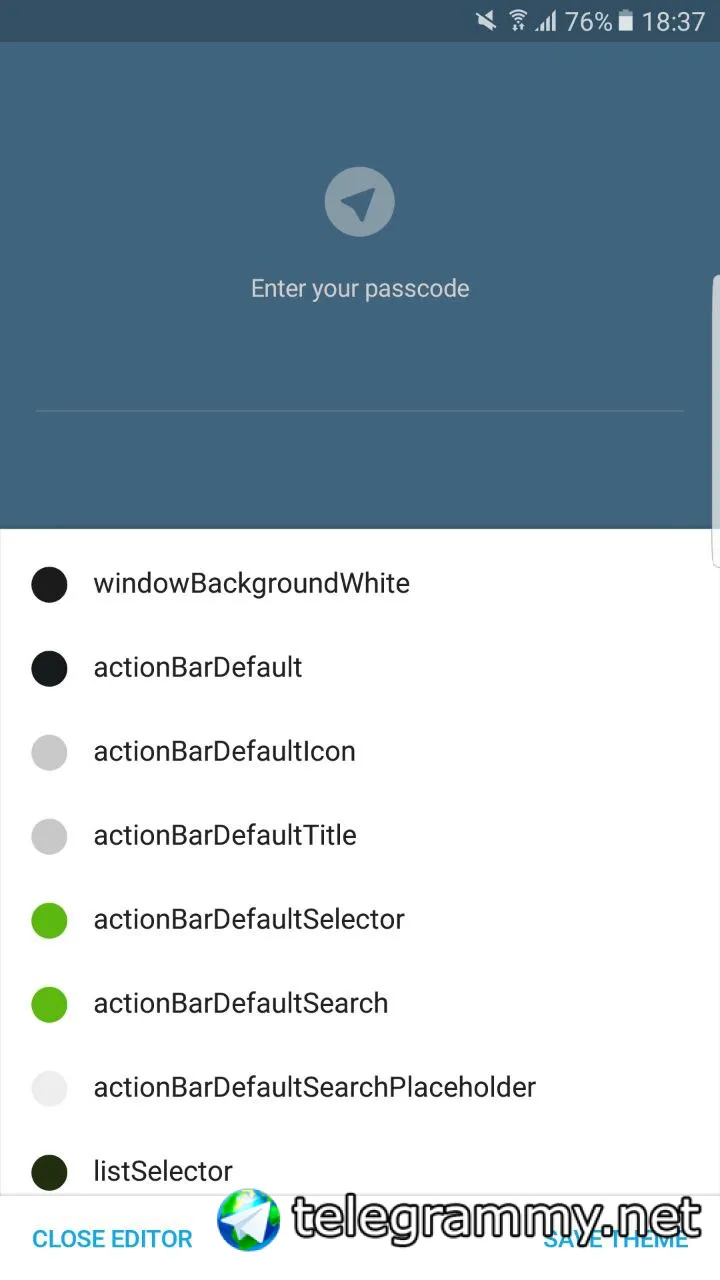Tap the actionBarDefaultTitle gray swatch
The image size is (720, 1280).
click(49, 836)
